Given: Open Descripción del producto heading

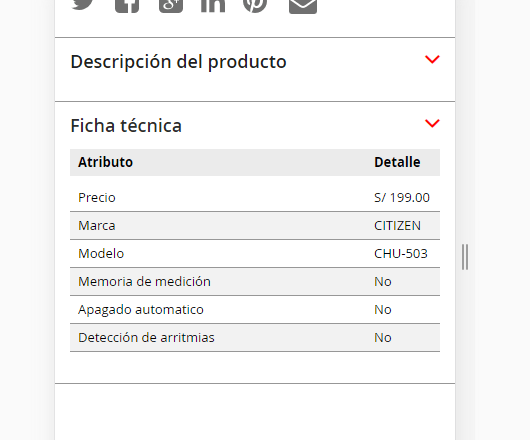Looking at the screenshot, I should coord(178,62).
